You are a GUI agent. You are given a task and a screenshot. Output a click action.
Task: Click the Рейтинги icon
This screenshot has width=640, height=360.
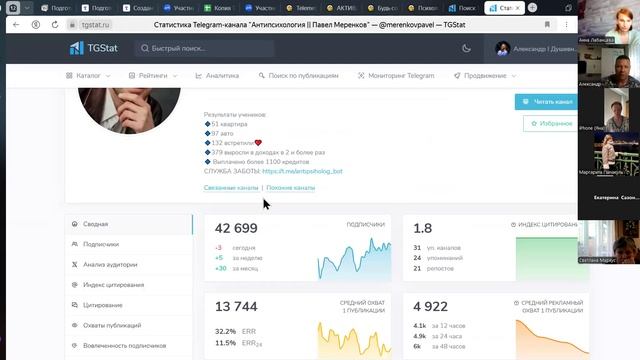coord(132,76)
